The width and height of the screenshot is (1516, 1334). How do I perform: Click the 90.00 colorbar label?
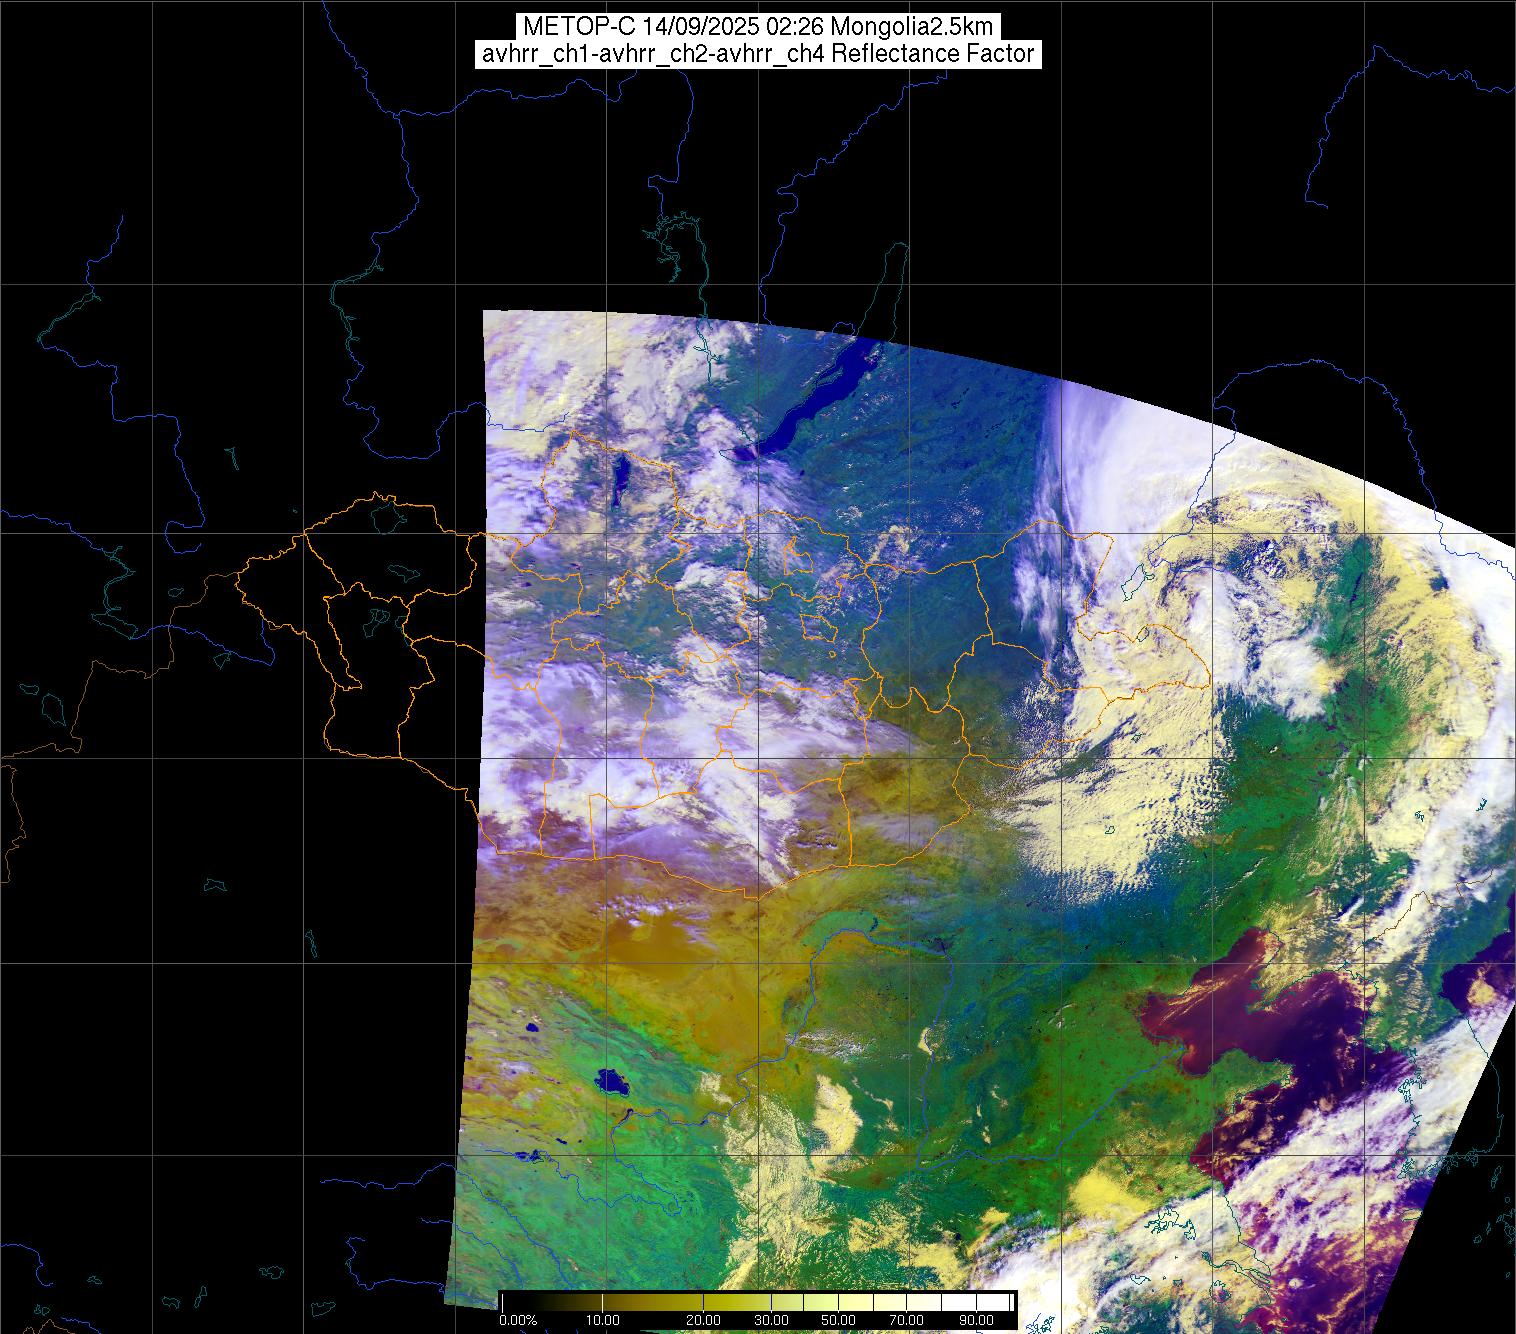pos(975,1321)
